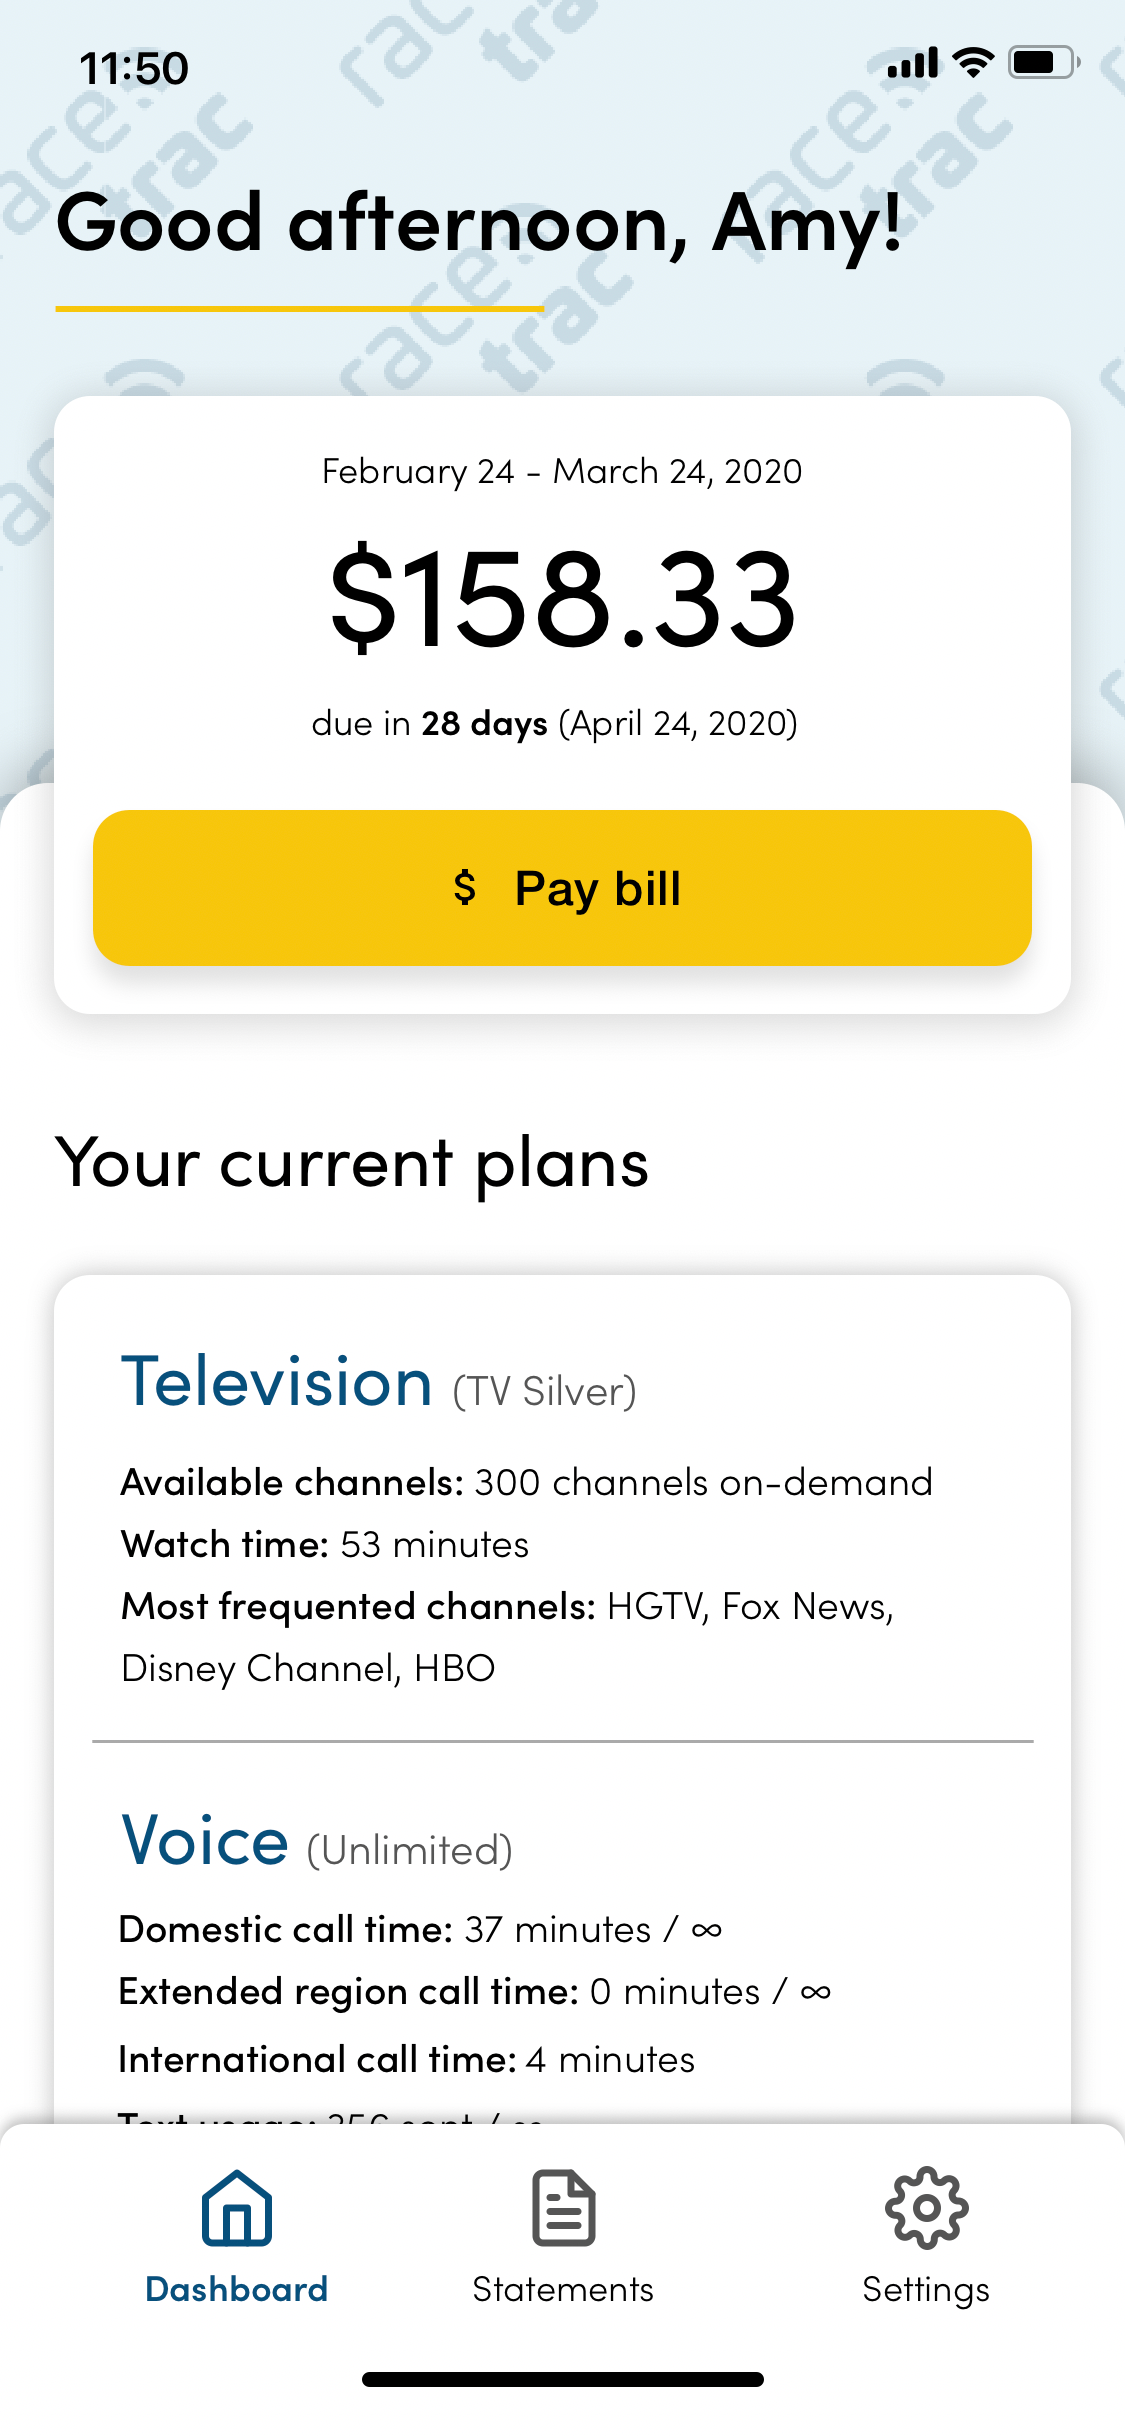The width and height of the screenshot is (1125, 2436).
Task: Tap the Wi-Fi status icon
Action: pos(973,62)
